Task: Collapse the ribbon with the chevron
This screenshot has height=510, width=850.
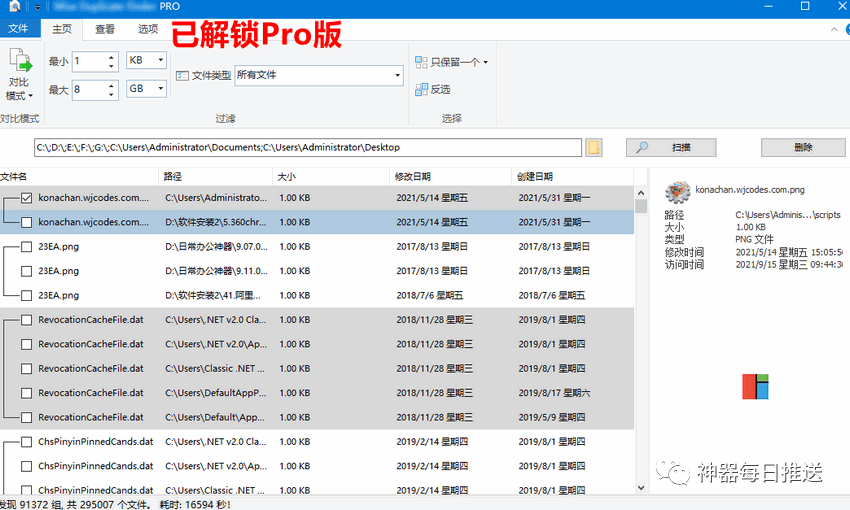Action: tap(834, 29)
